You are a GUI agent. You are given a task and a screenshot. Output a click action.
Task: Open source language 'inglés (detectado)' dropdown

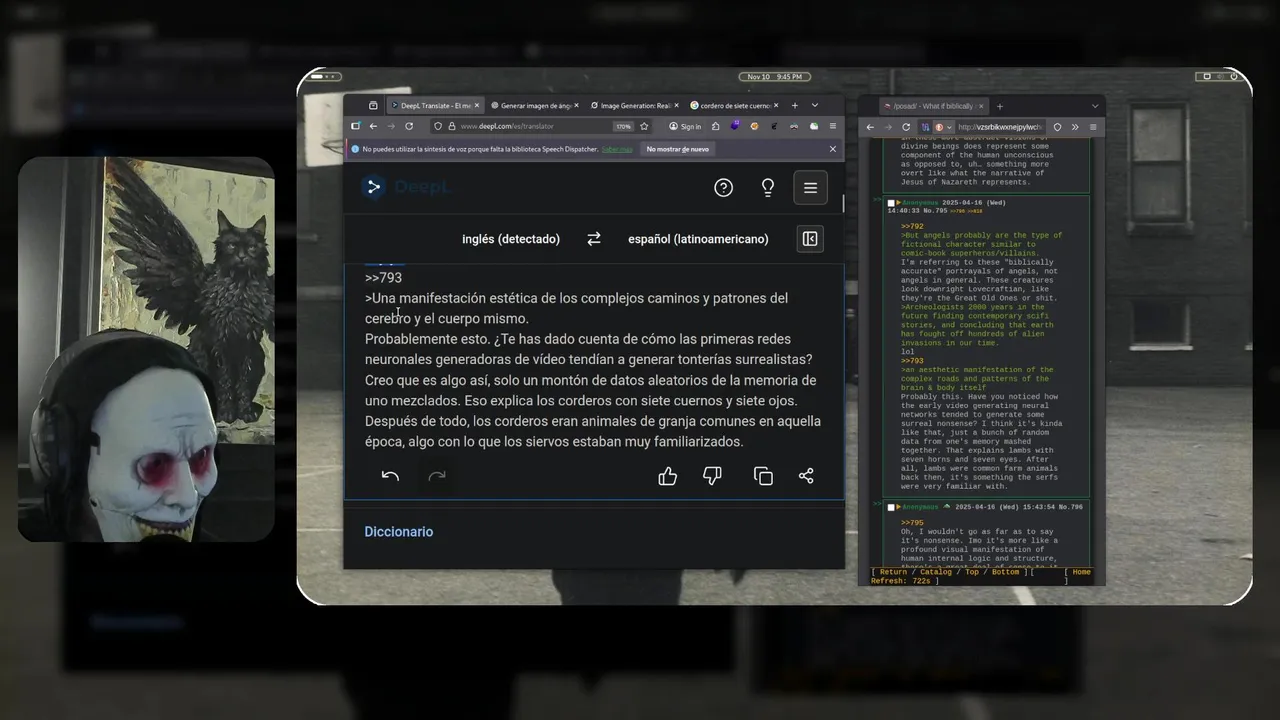510,239
